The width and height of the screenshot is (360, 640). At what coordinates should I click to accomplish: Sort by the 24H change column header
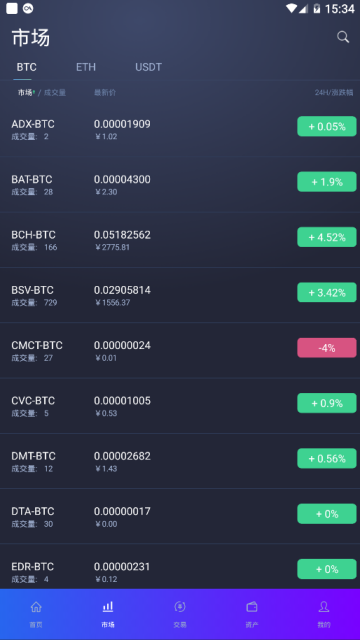click(334, 93)
